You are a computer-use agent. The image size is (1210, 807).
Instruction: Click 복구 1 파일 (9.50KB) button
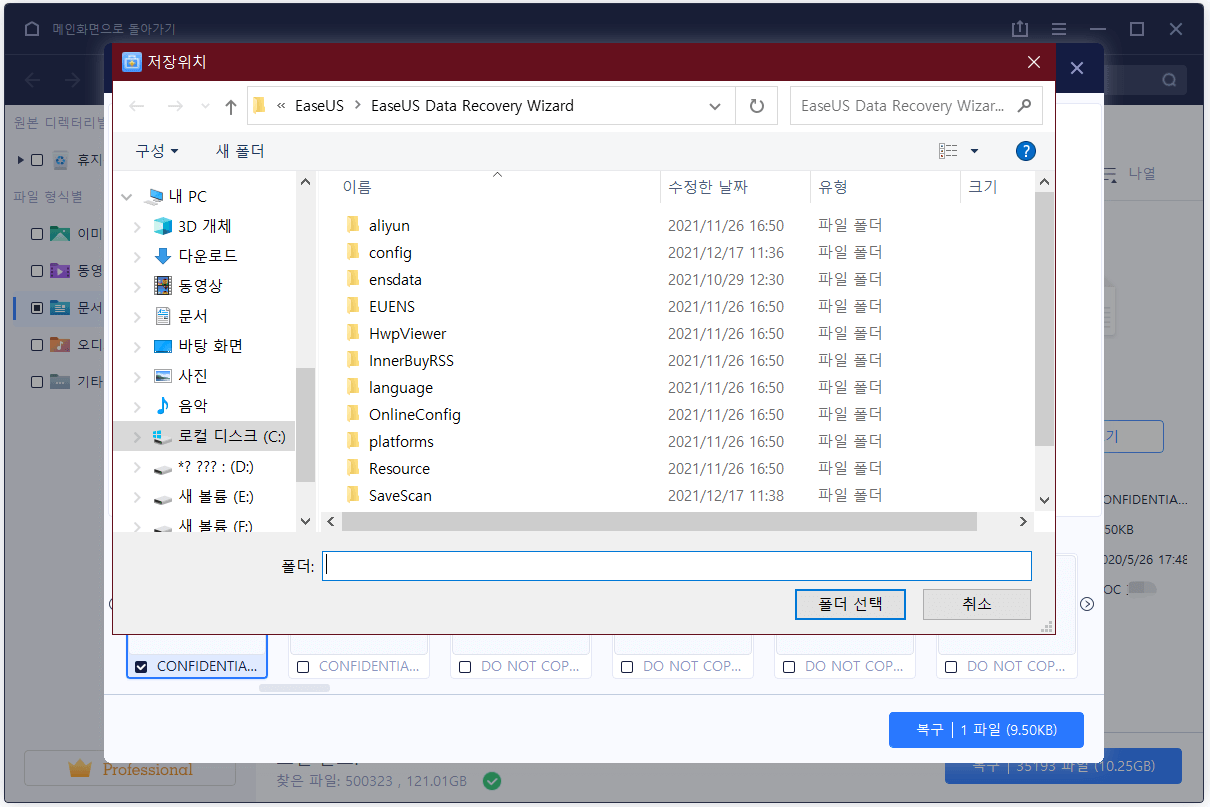tap(986, 730)
